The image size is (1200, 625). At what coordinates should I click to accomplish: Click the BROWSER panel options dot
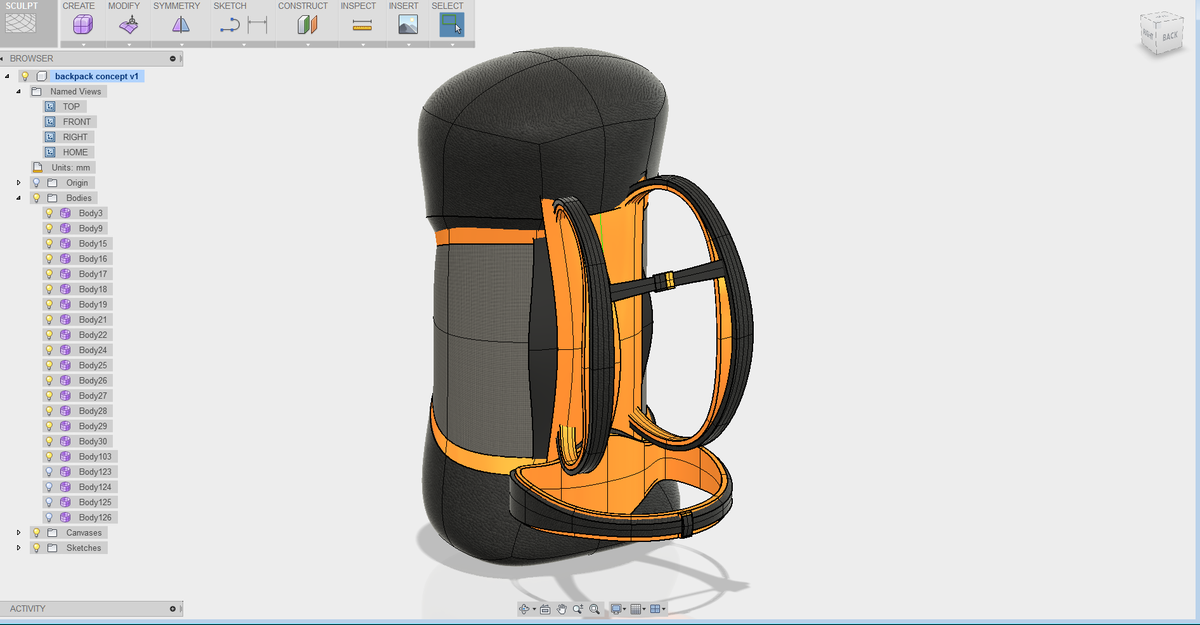(172, 58)
